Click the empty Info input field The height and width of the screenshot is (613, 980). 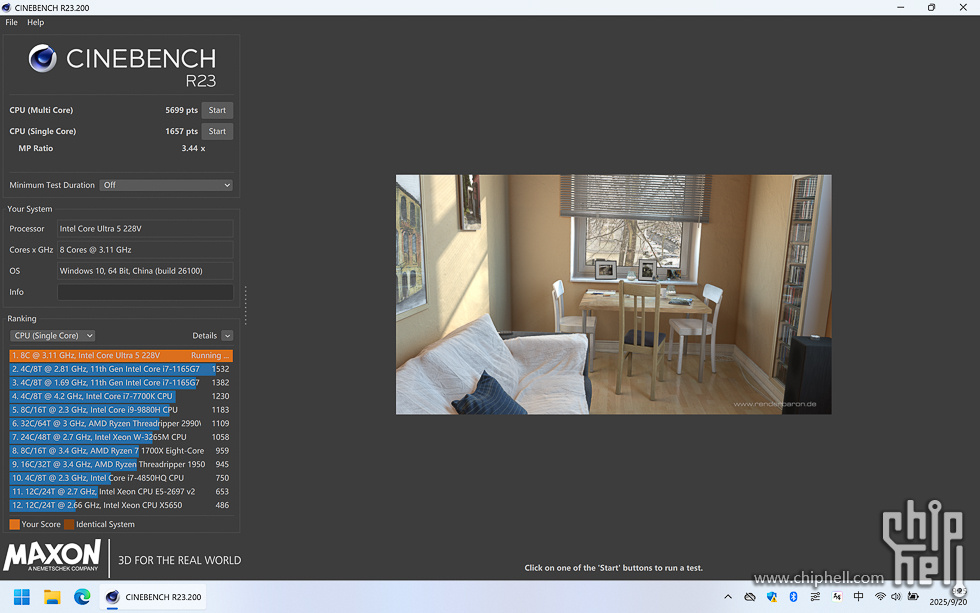(145, 292)
